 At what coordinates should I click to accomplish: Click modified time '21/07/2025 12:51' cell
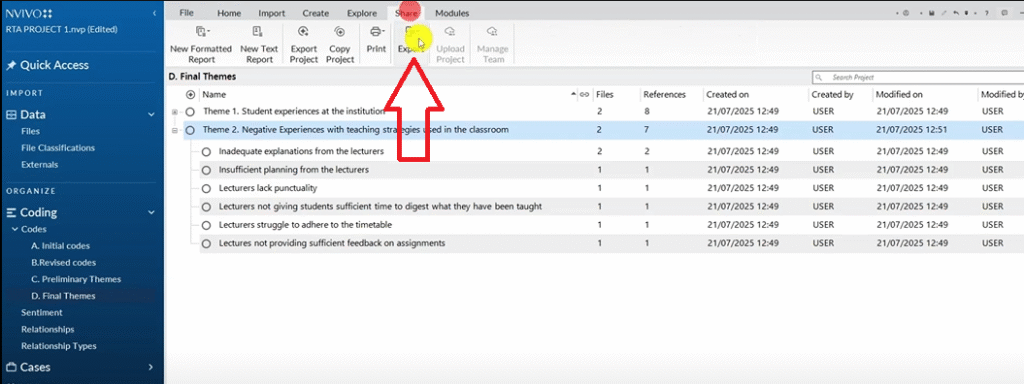tap(912, 130)
